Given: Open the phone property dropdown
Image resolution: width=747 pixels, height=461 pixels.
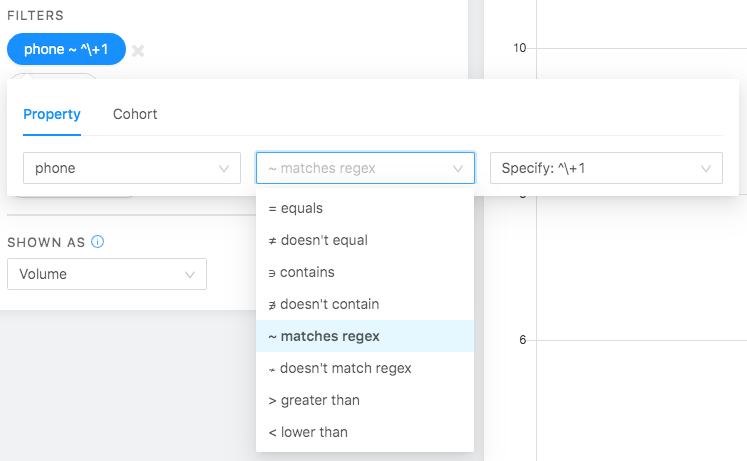Looking at the screenshot, I should pyautogui.click(x=131, y=168).
